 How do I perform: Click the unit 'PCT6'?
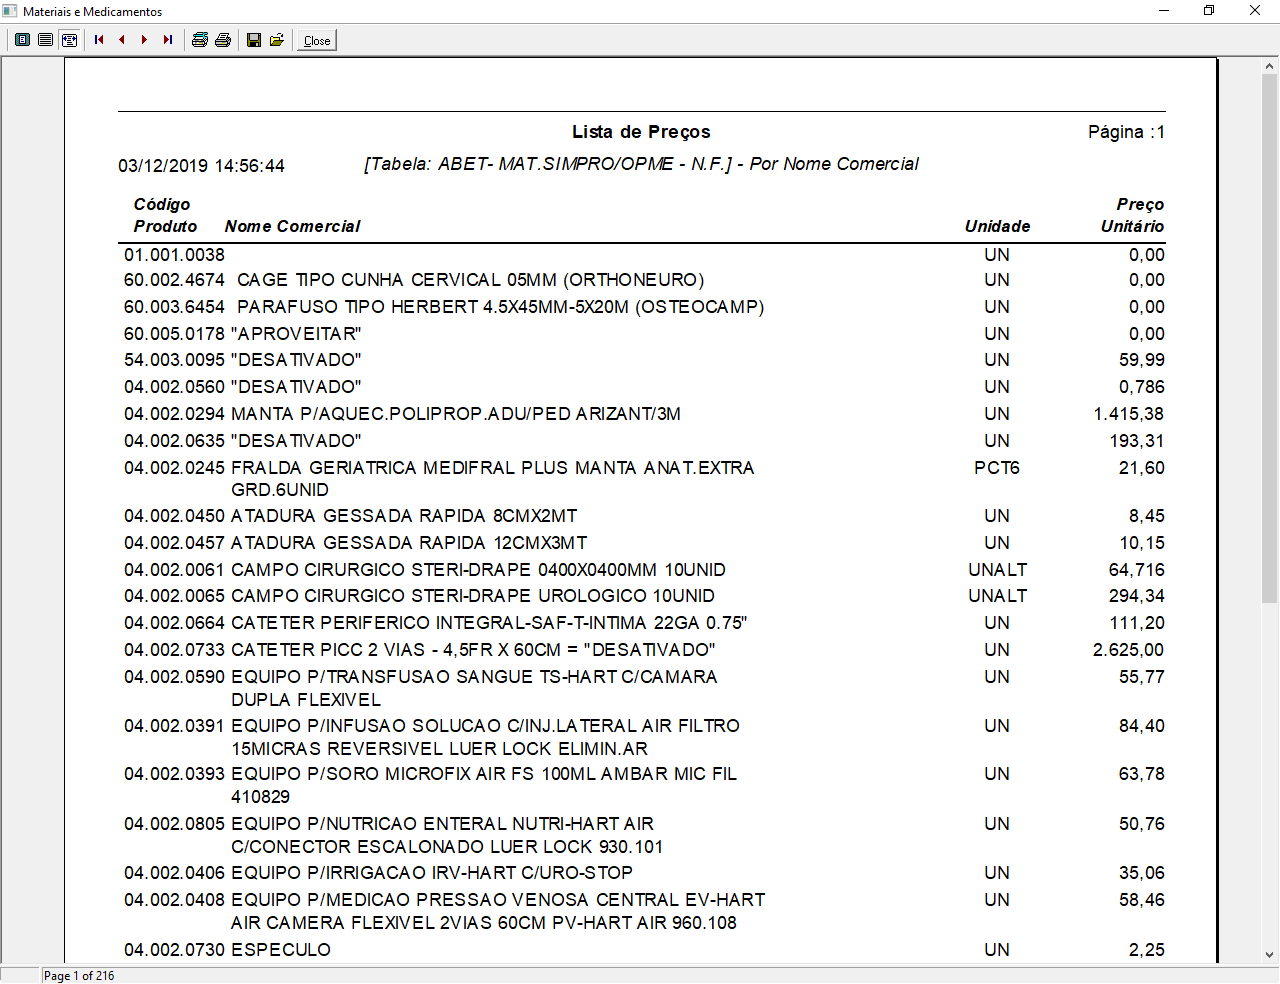[997, 468]
